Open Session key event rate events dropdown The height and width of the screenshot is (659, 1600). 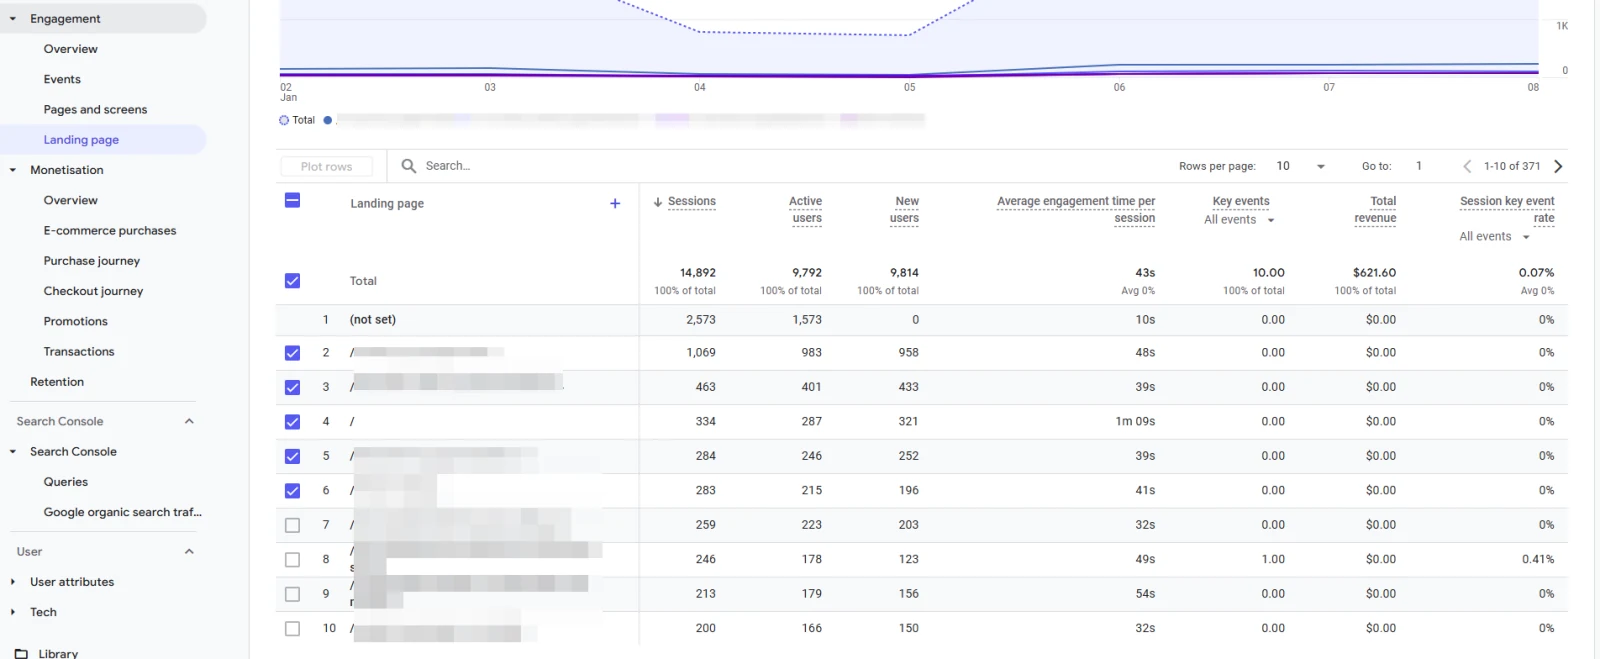(x=1495, y=237)
